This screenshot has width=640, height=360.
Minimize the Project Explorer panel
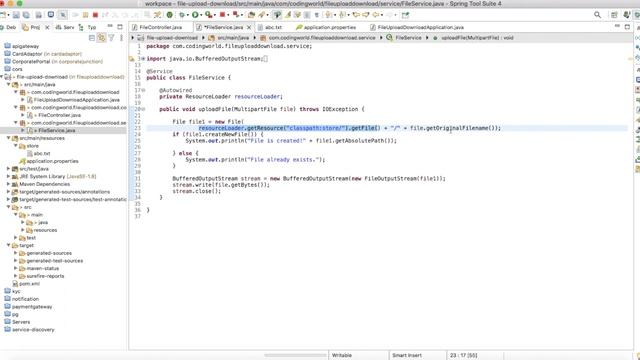pyautogui.click(x=110, y=27)
